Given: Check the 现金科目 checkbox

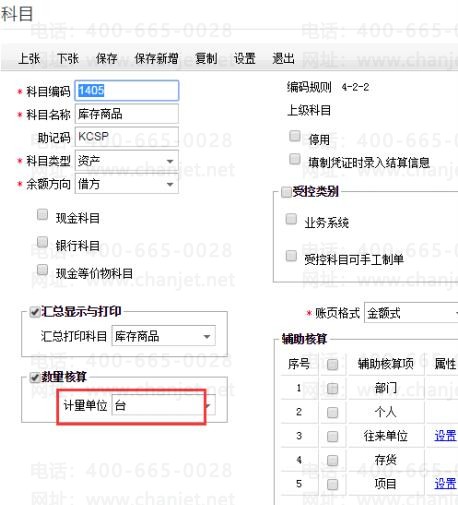Looking at the screenshot, I should click(x=42, y=214).
